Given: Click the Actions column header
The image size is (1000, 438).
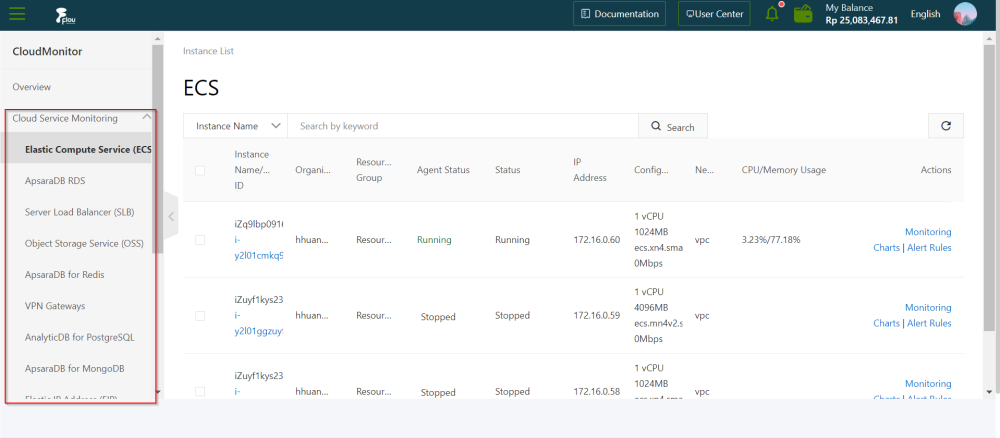Looking at the screenshot, I should 936,170.
